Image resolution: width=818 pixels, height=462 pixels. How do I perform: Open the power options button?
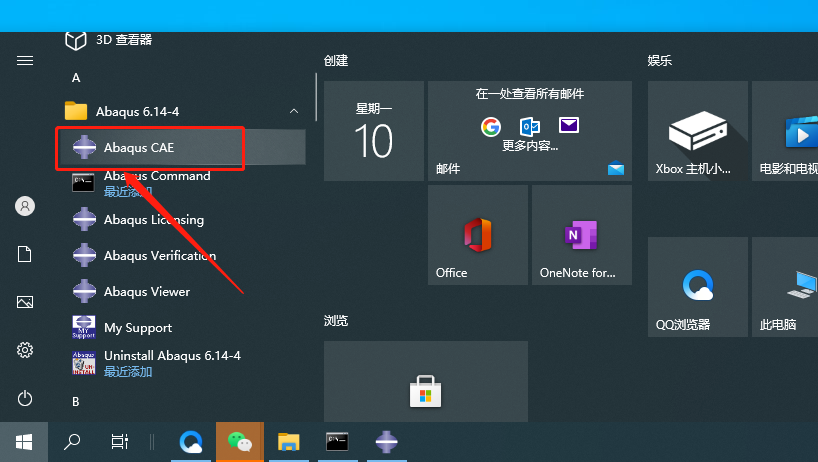click(25, 398)
